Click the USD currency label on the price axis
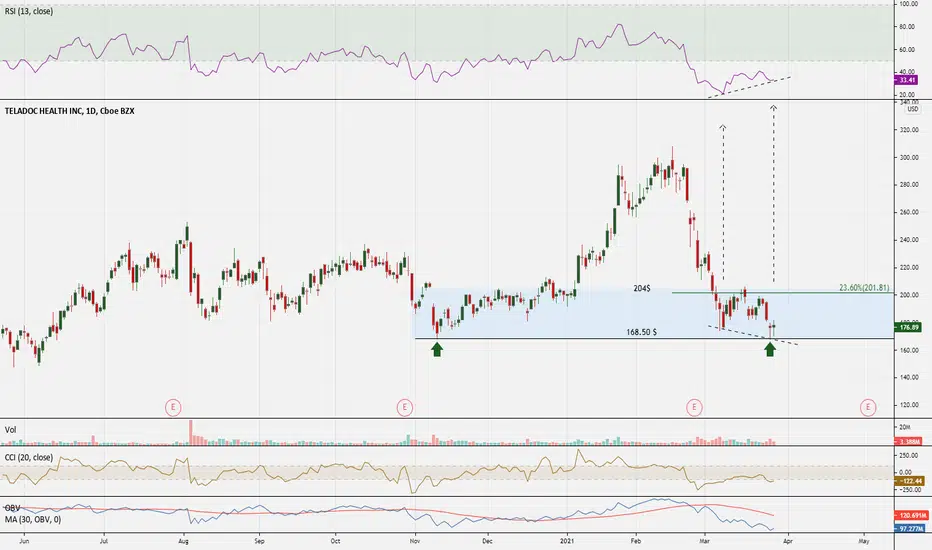Viewport: 932px width, 550px height. pos(912,109)
